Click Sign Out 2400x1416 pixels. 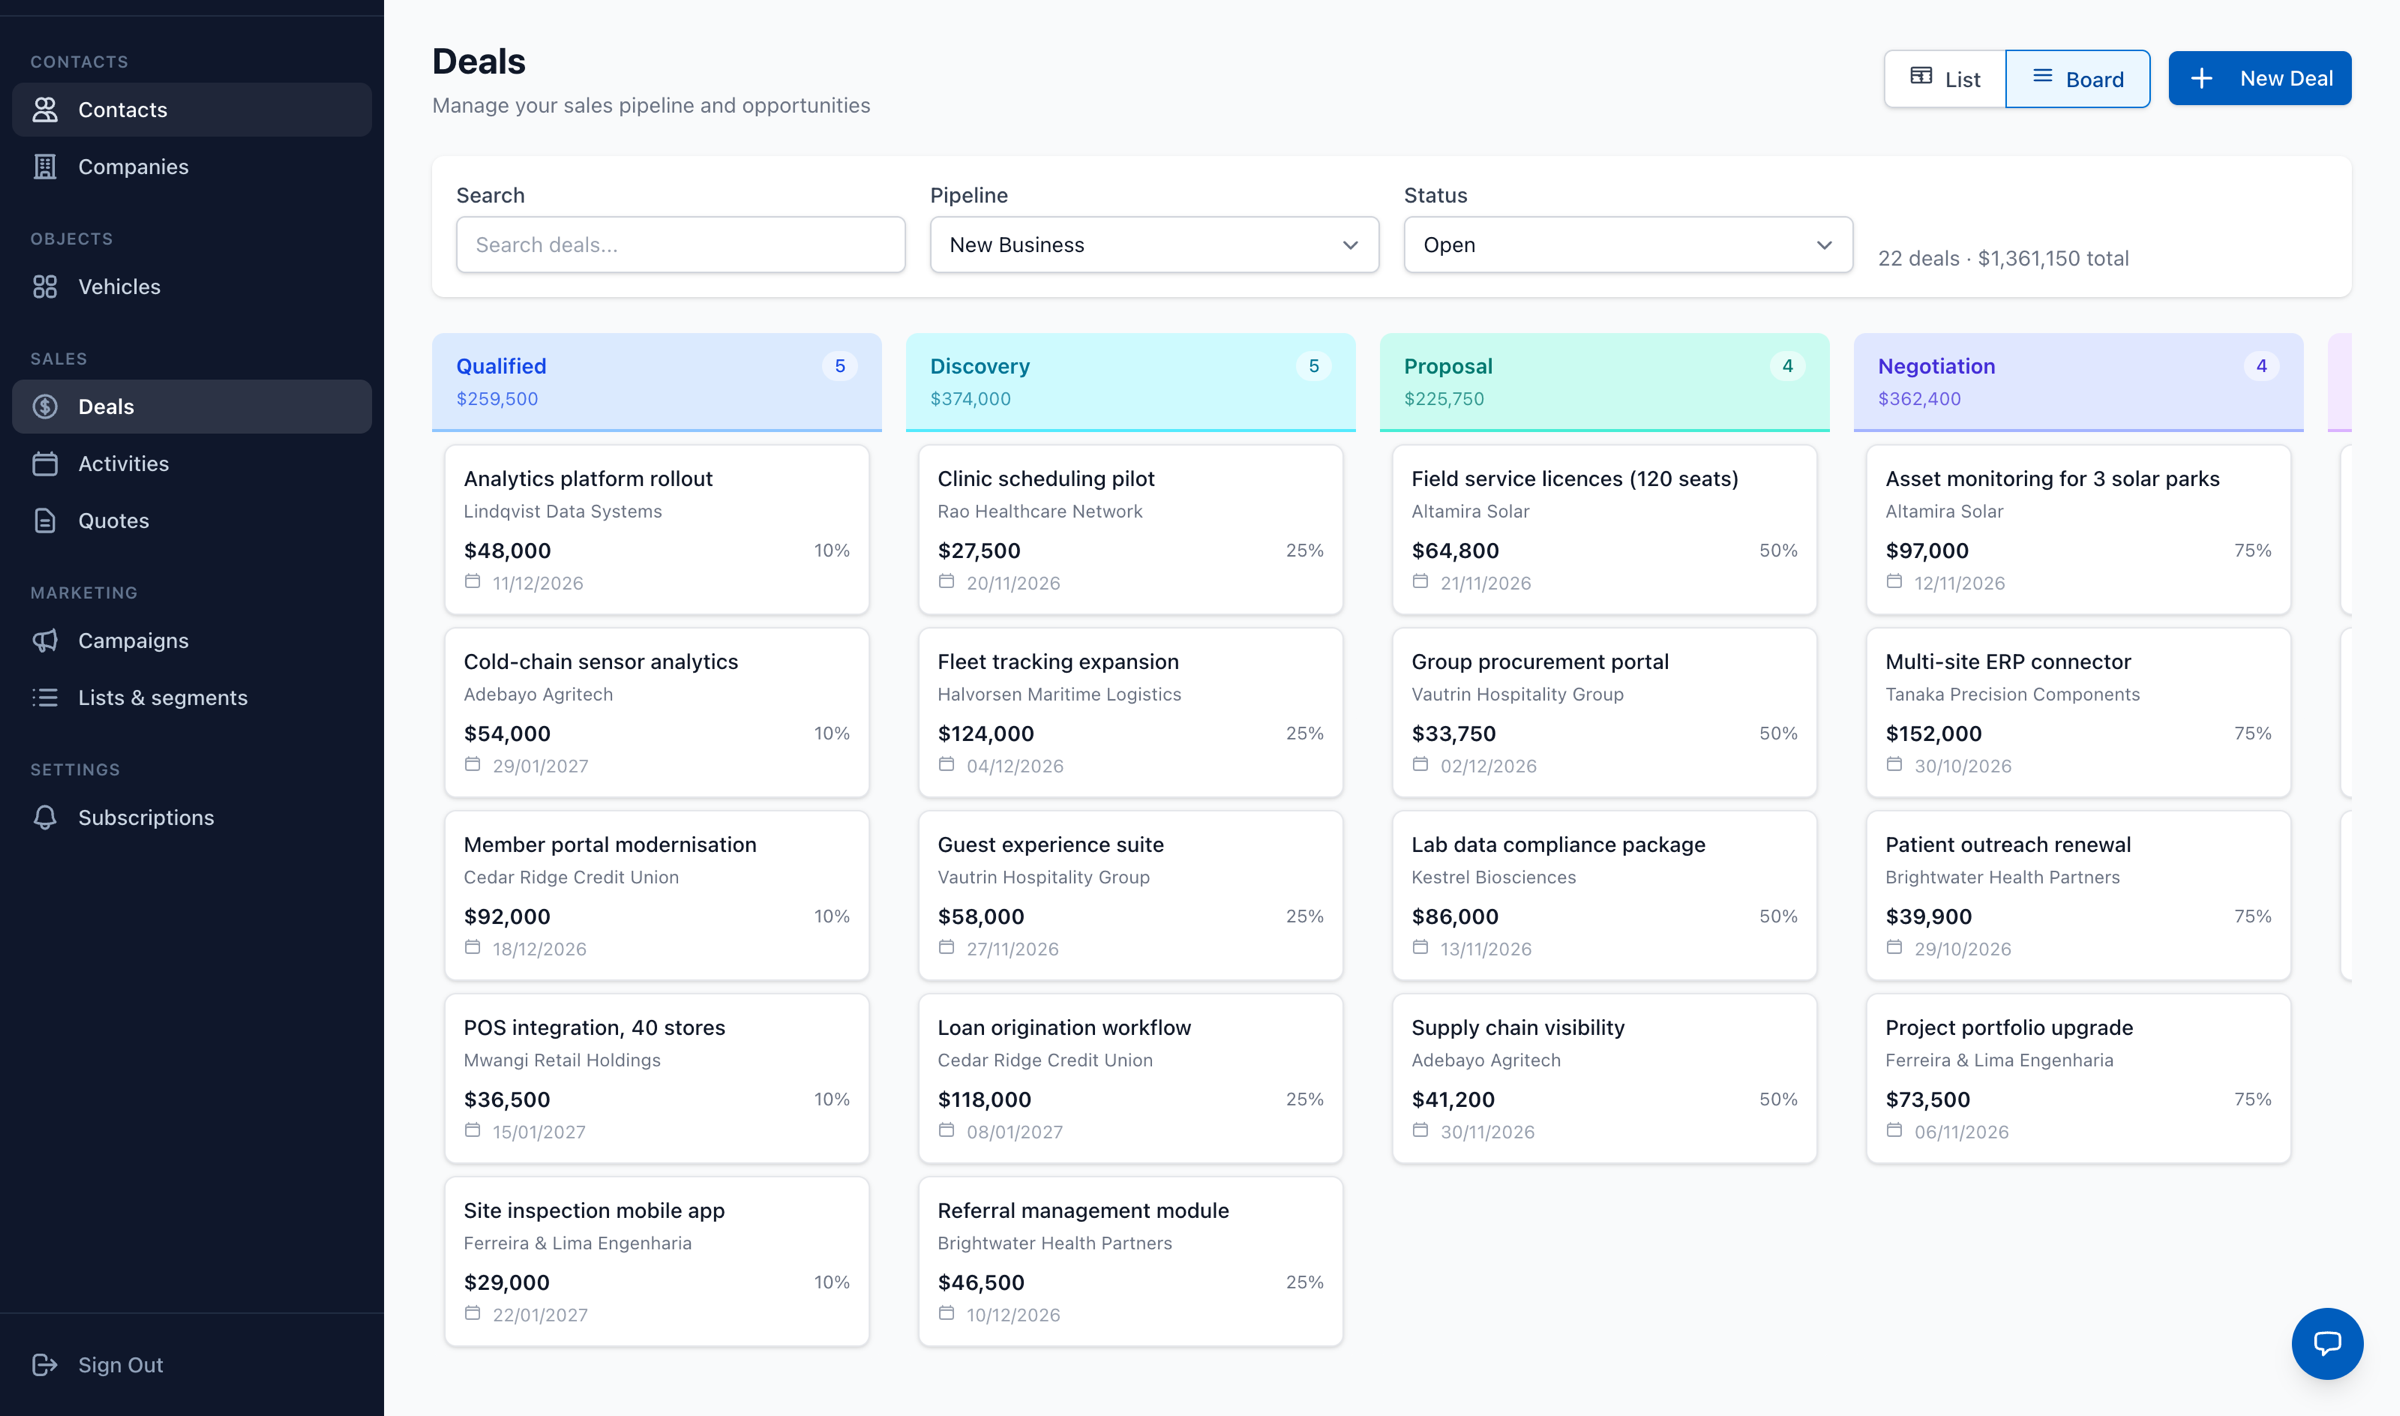coord(192,1364)
